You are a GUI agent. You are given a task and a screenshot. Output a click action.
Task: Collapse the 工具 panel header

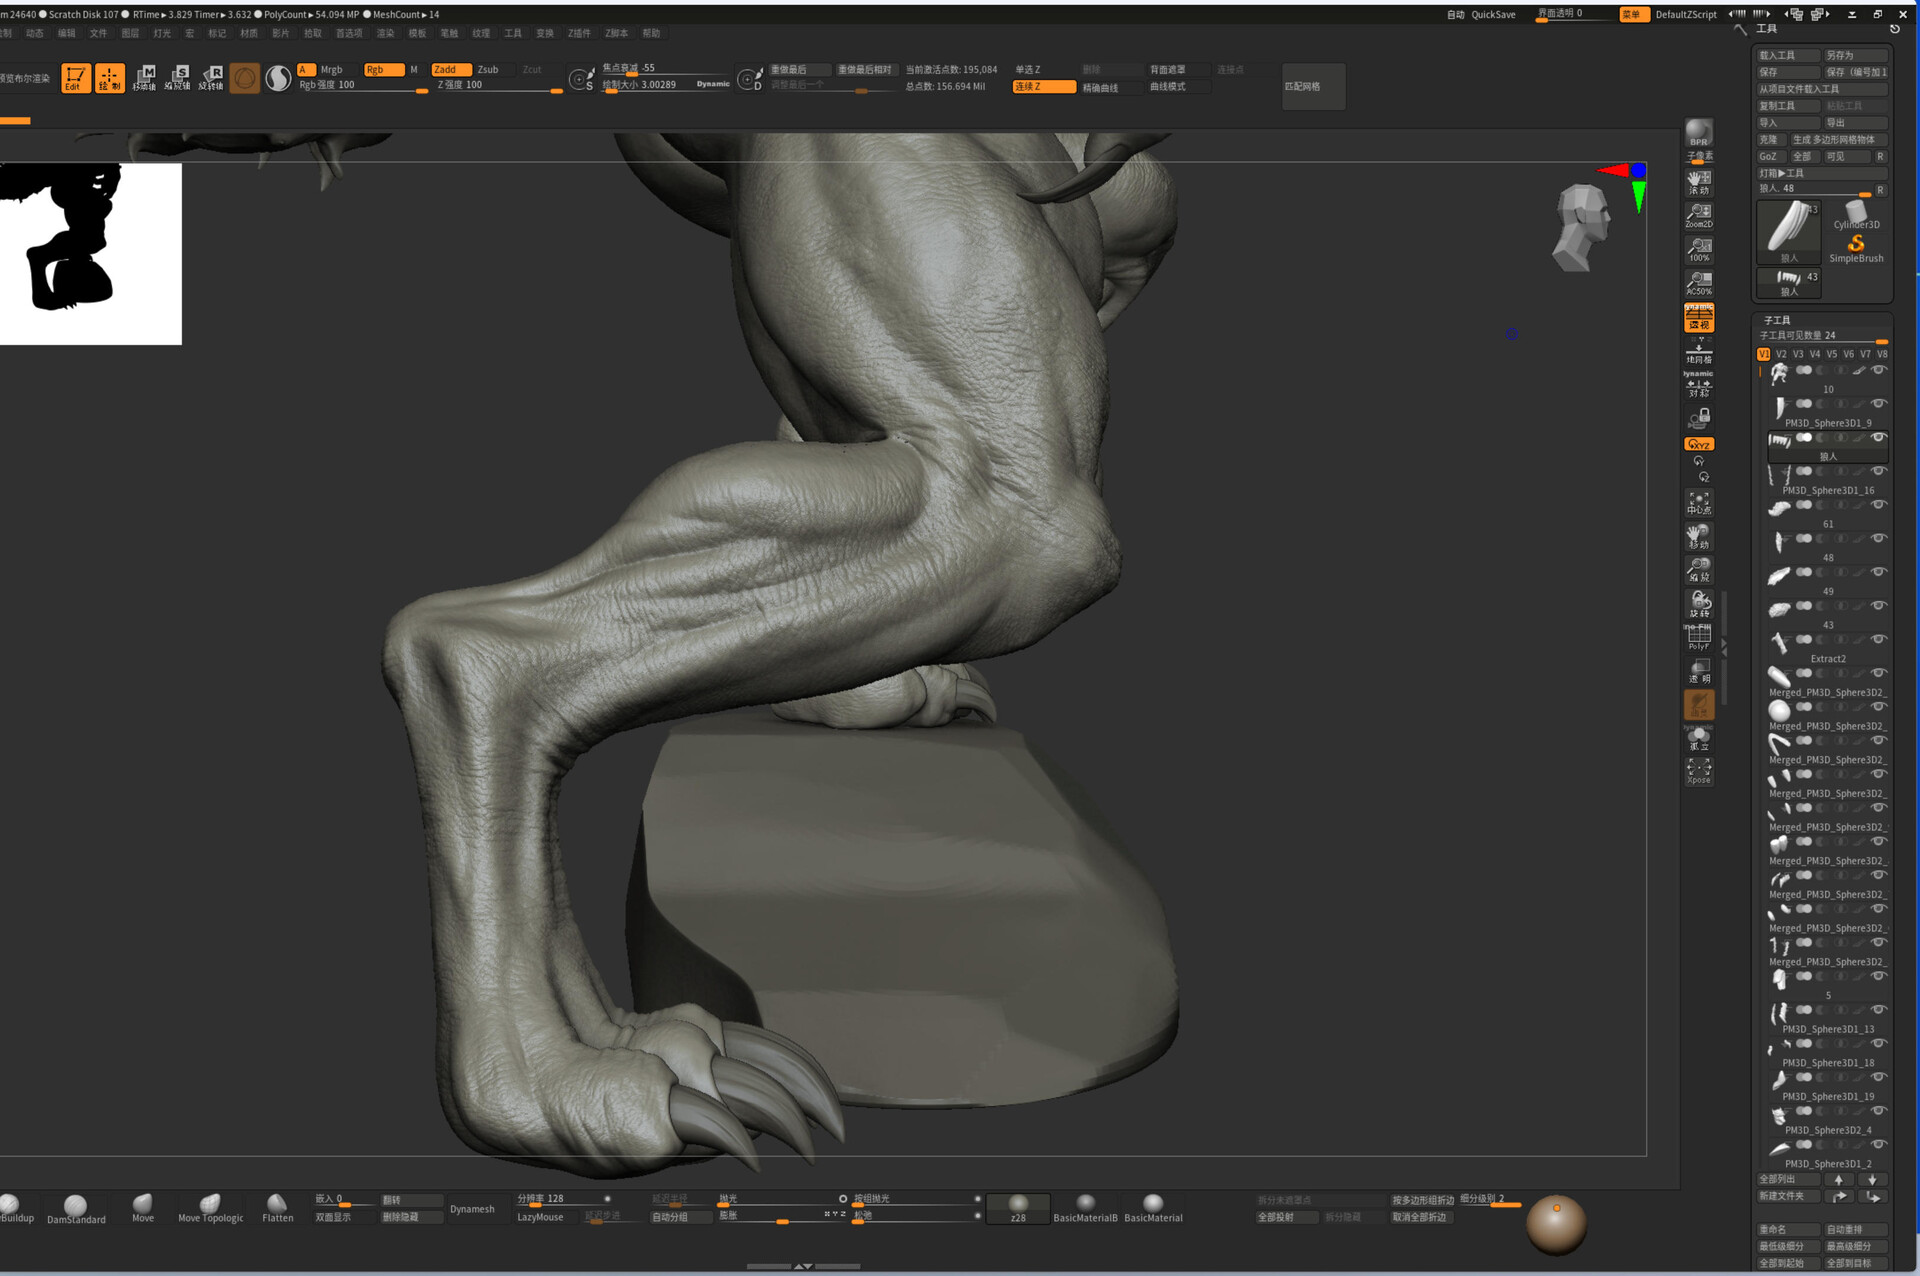click(1767, 29)
